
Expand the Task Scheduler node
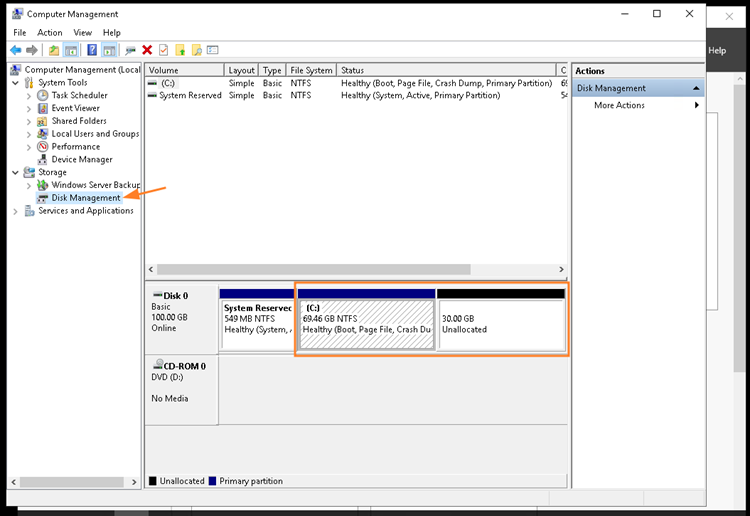(x=29, y=96)
